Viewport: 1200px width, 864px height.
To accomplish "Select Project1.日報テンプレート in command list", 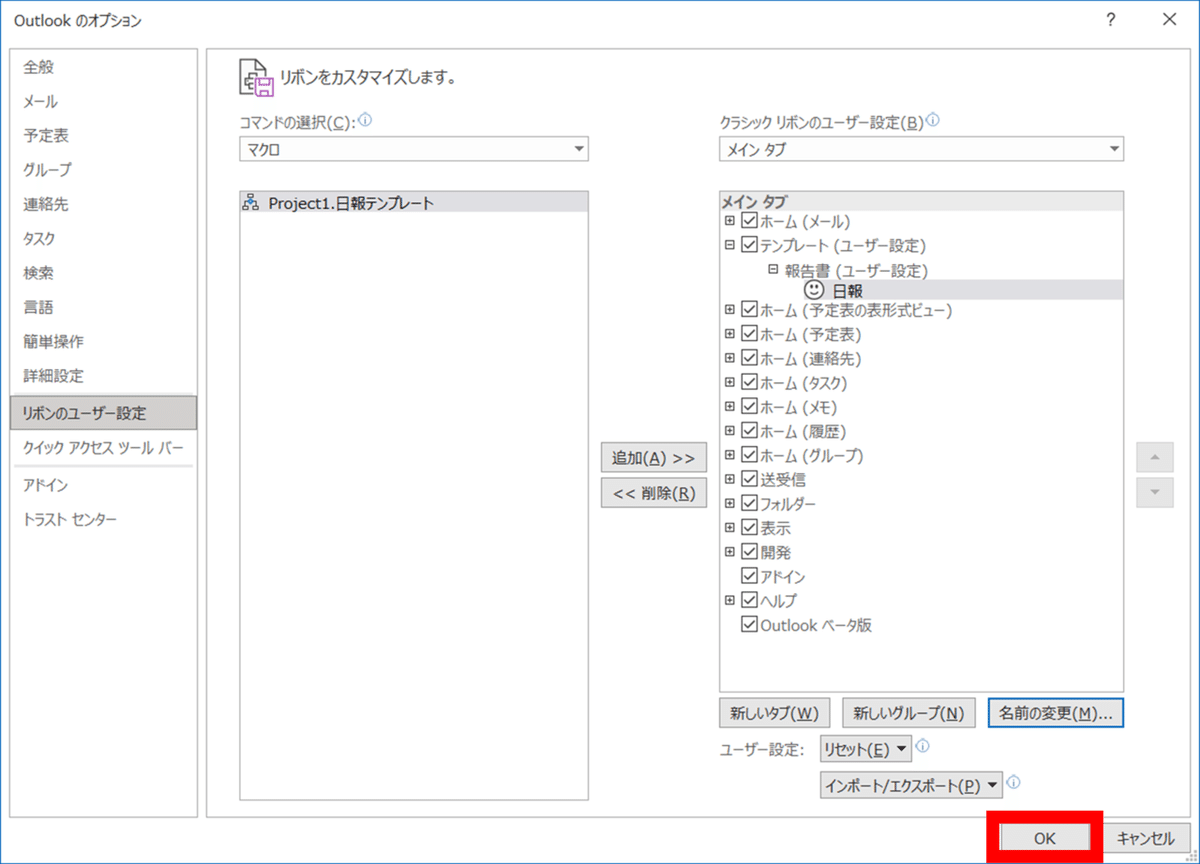I will pos(414,203).
